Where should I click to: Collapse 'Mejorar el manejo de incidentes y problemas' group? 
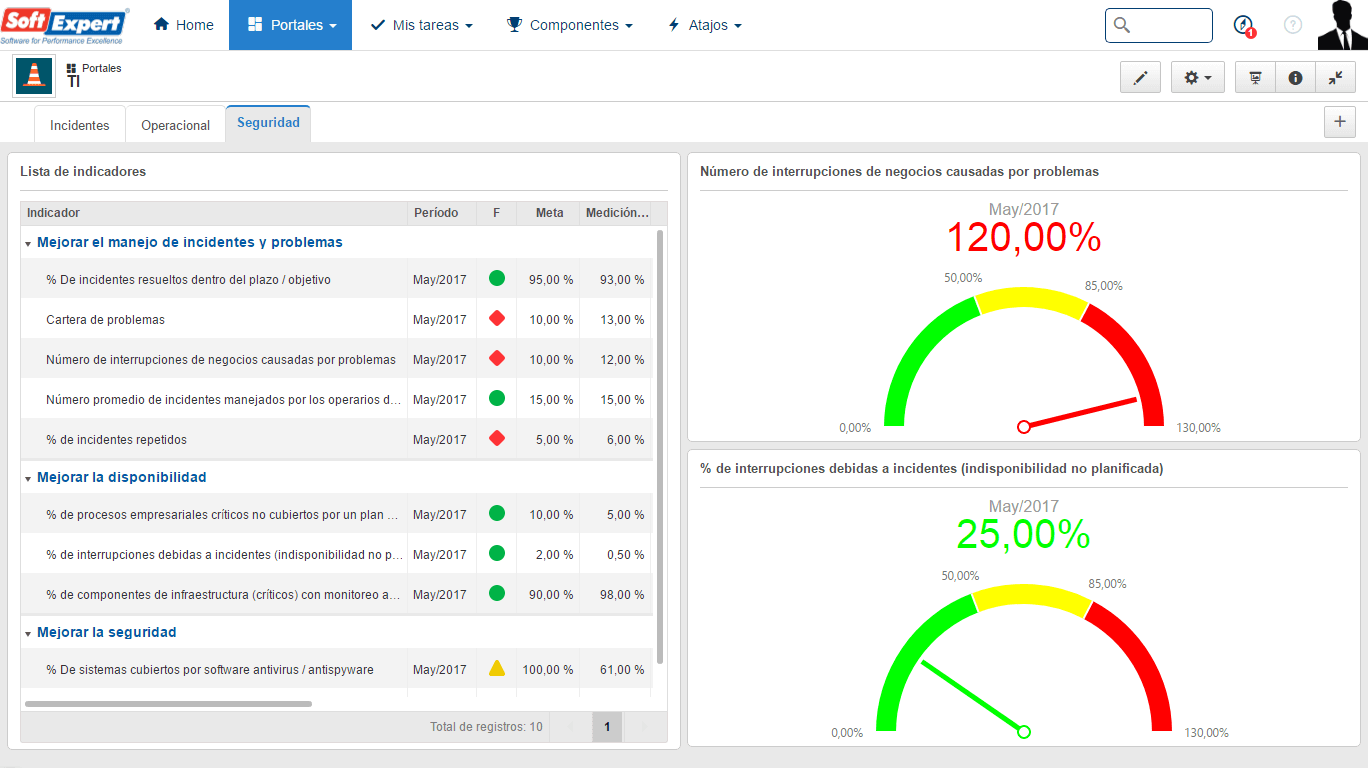[28, 243]
